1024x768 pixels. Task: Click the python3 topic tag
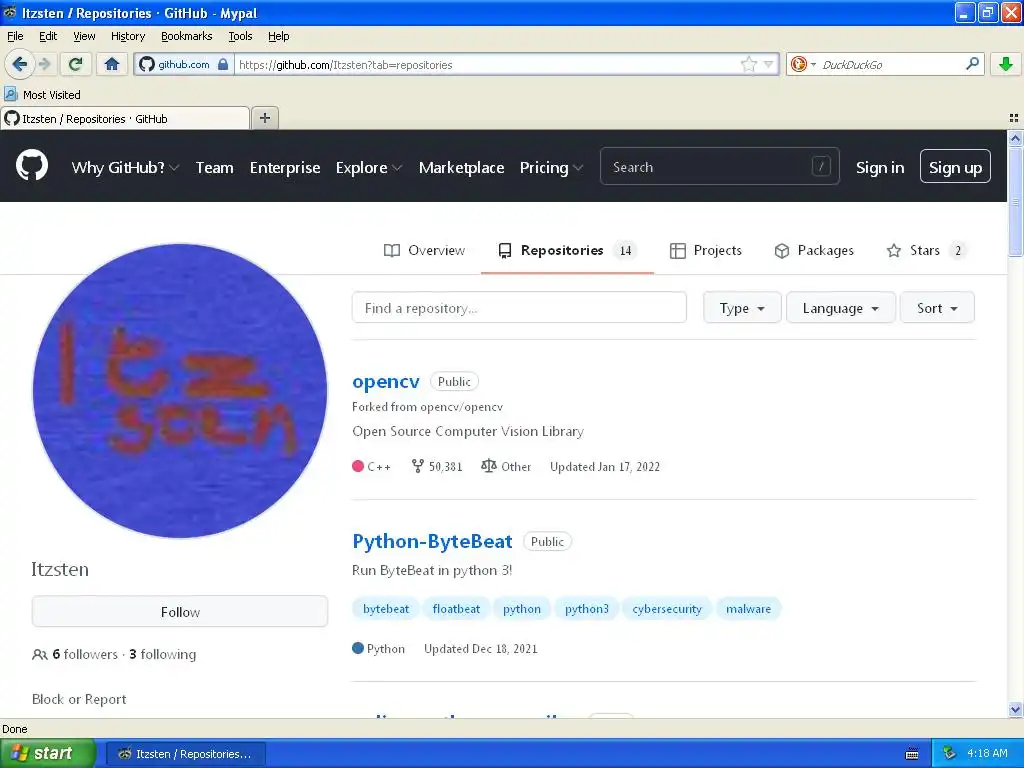(586, 609)
